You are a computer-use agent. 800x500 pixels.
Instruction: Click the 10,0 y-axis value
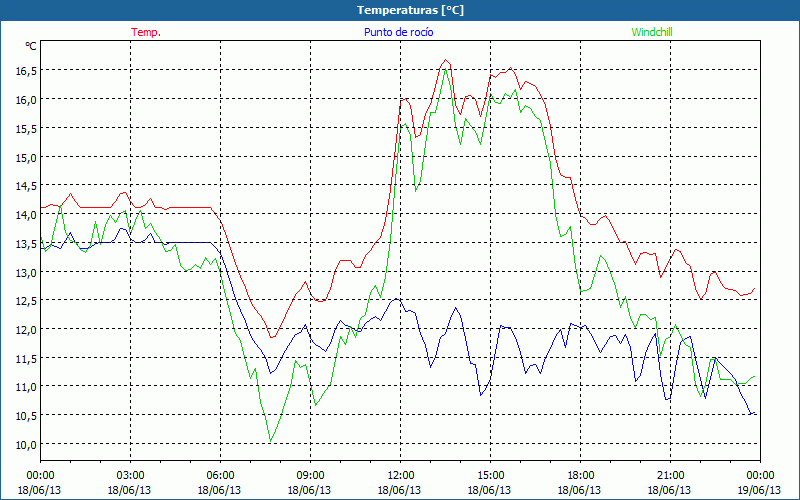(x=26, y=444)
